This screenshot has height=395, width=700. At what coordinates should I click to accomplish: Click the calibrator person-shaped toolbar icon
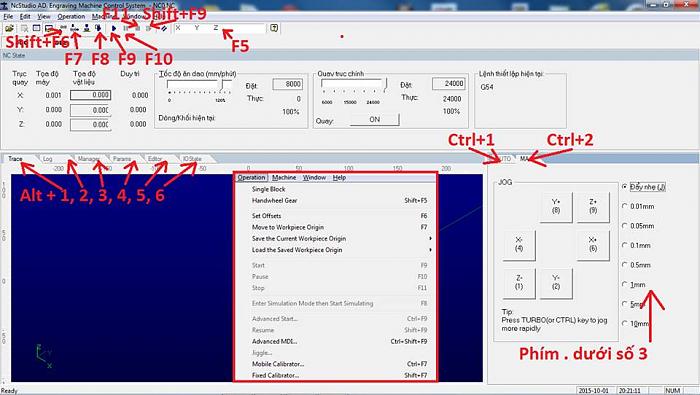pyautogui.click(x=87, y=28)
